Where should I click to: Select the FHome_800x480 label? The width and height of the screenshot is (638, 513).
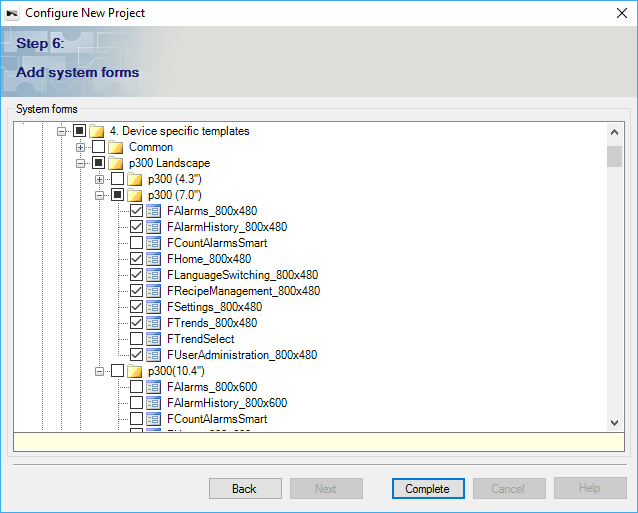pos(209,259)
